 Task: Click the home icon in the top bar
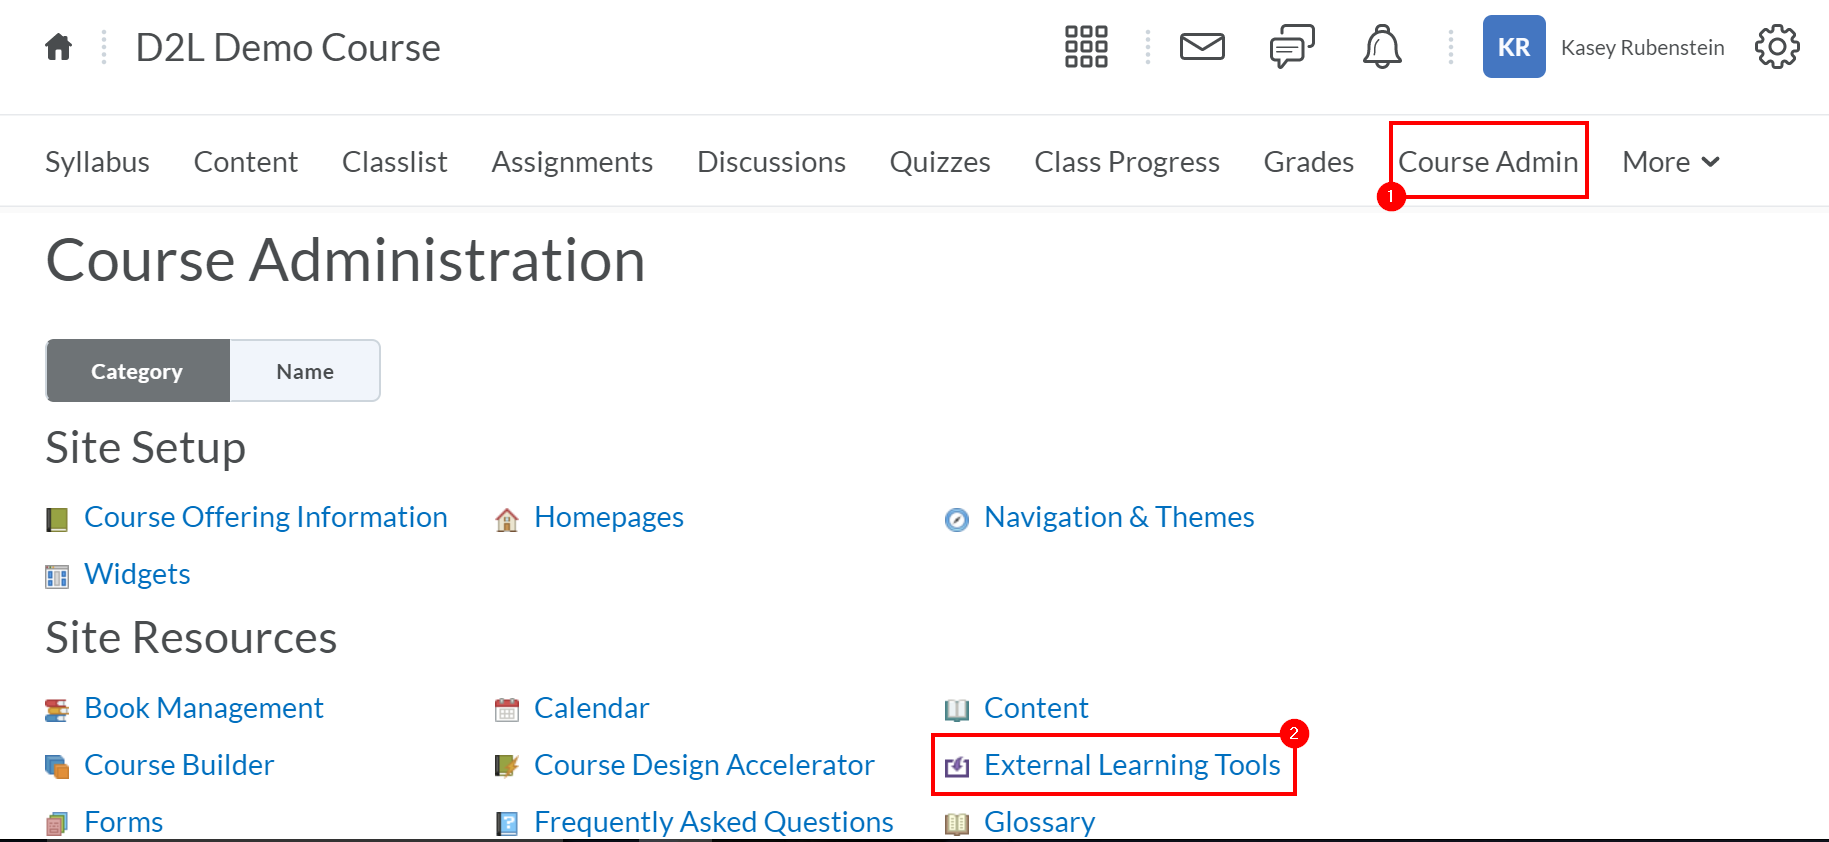tap(57, 46)
